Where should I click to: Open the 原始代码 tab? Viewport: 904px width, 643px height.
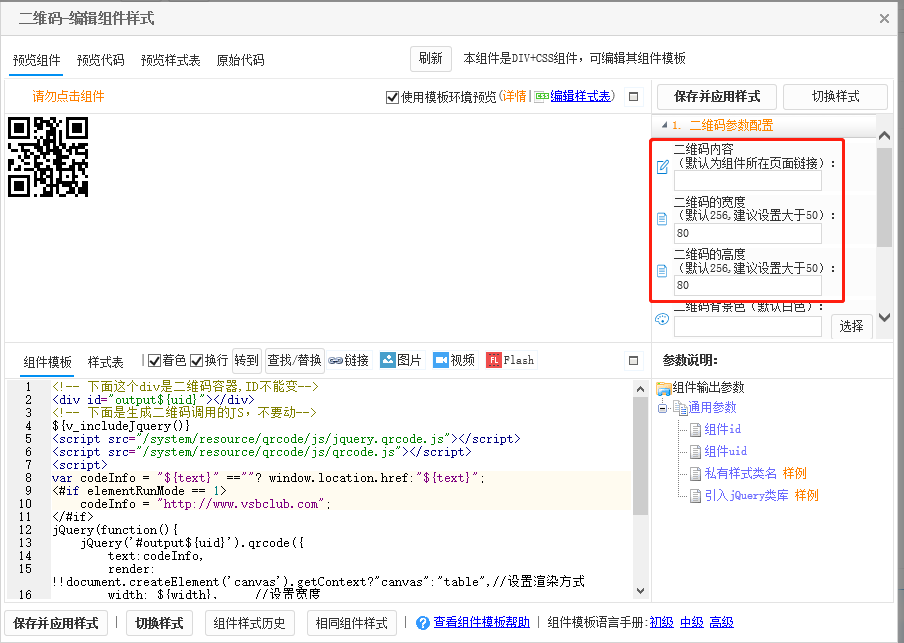(240, 60)
